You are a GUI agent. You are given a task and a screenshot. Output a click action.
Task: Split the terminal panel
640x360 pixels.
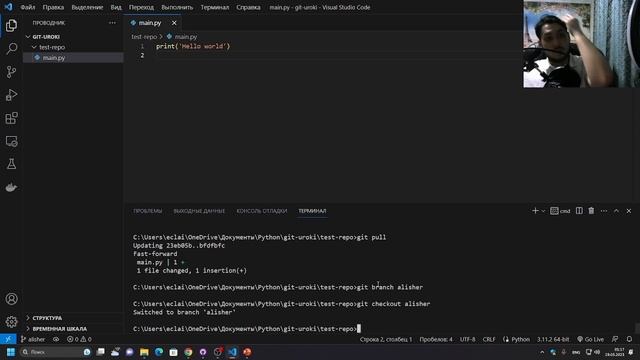point(579,211)
